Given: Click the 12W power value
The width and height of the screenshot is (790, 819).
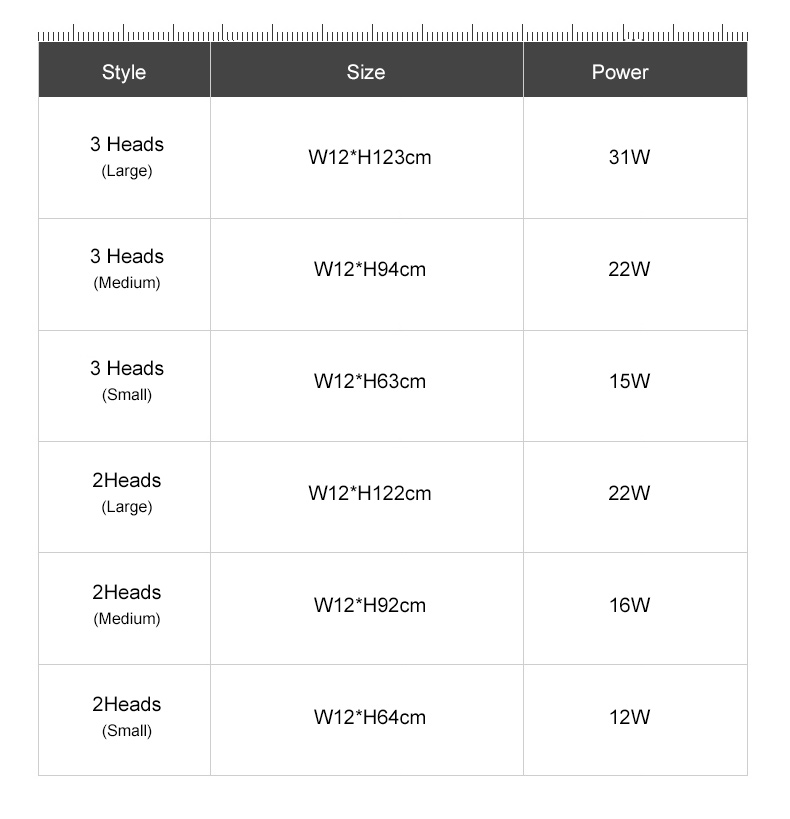Looking at the screenshot, I should coord(629,717).
